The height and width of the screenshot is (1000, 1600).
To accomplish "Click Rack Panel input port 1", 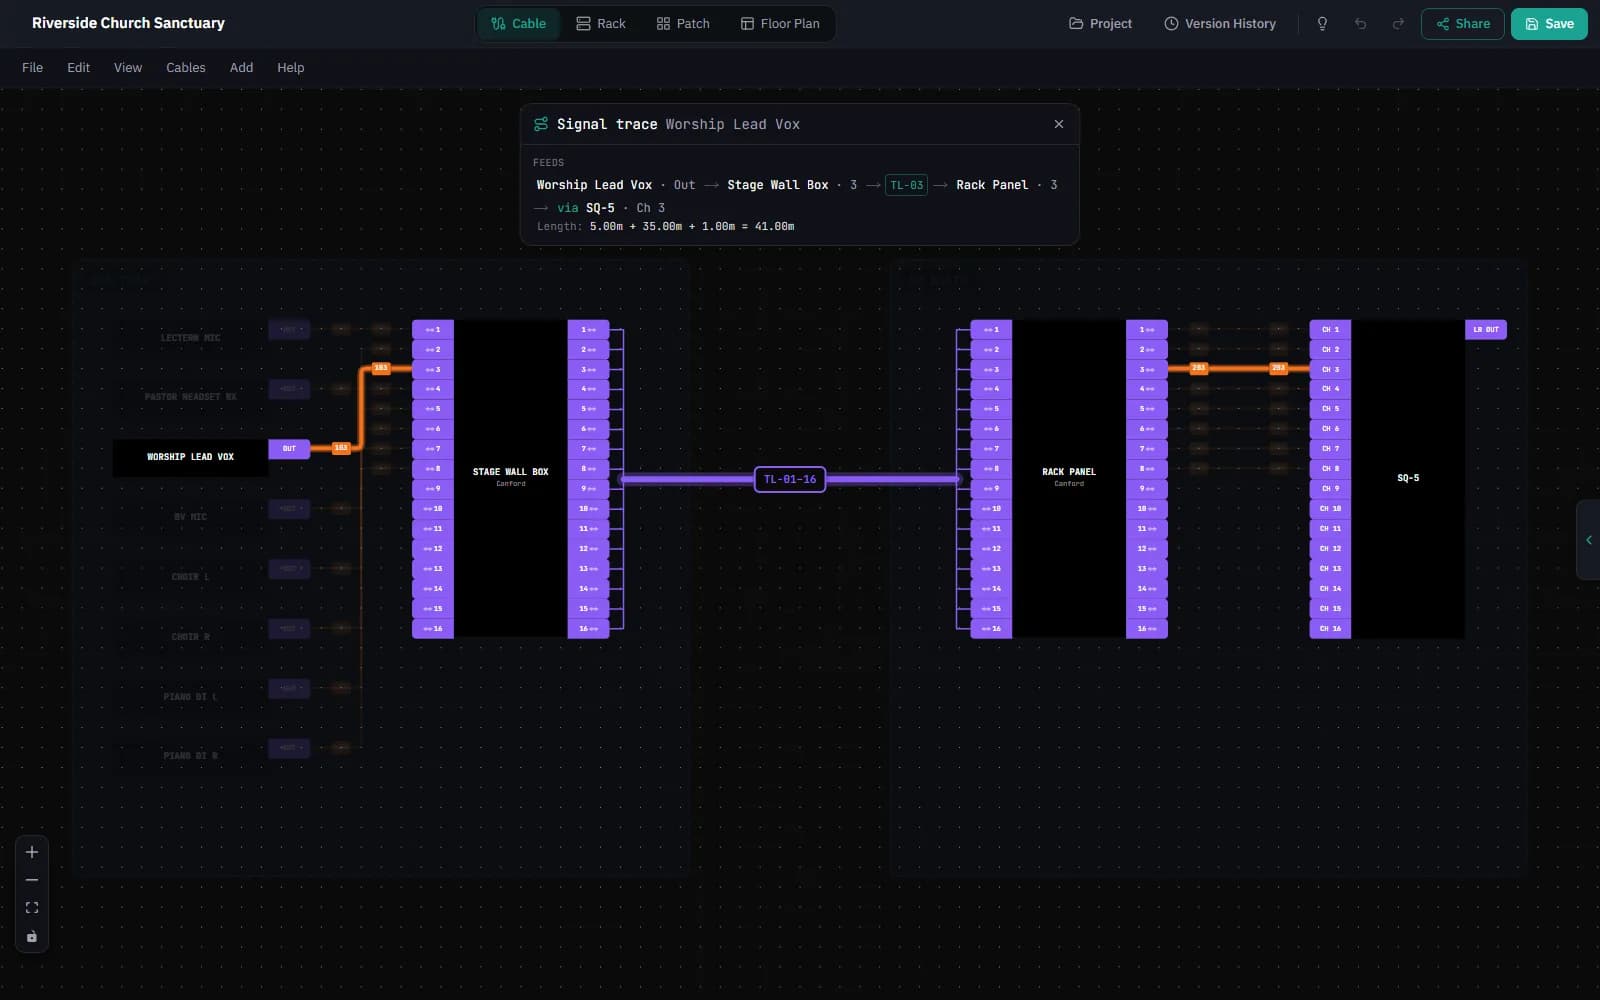I will [991, 329].
